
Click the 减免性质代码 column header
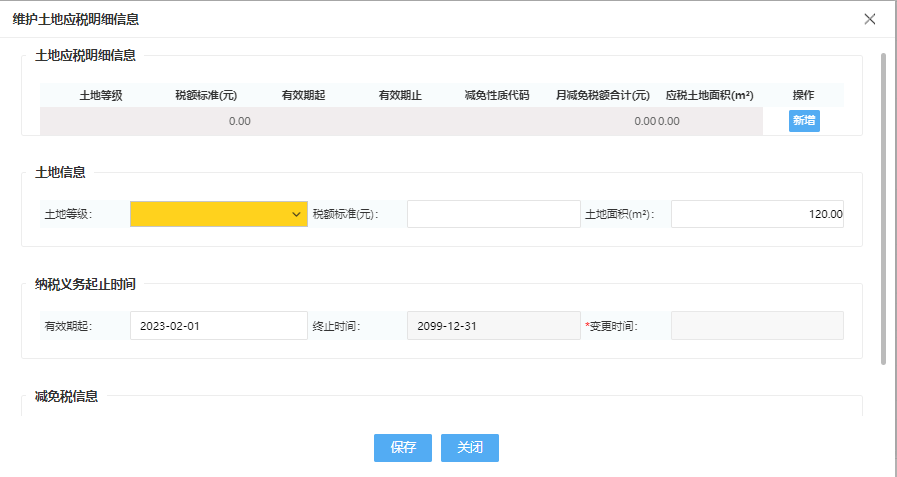pos(497,95)
